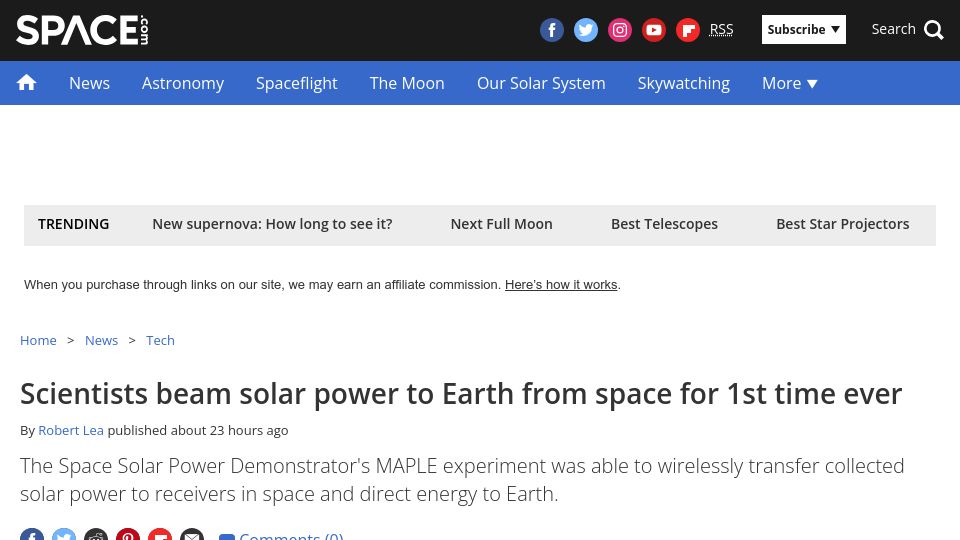Share article on Facebook below summary
This screenshot has width=960, height=540.
[x=32, y=534]
